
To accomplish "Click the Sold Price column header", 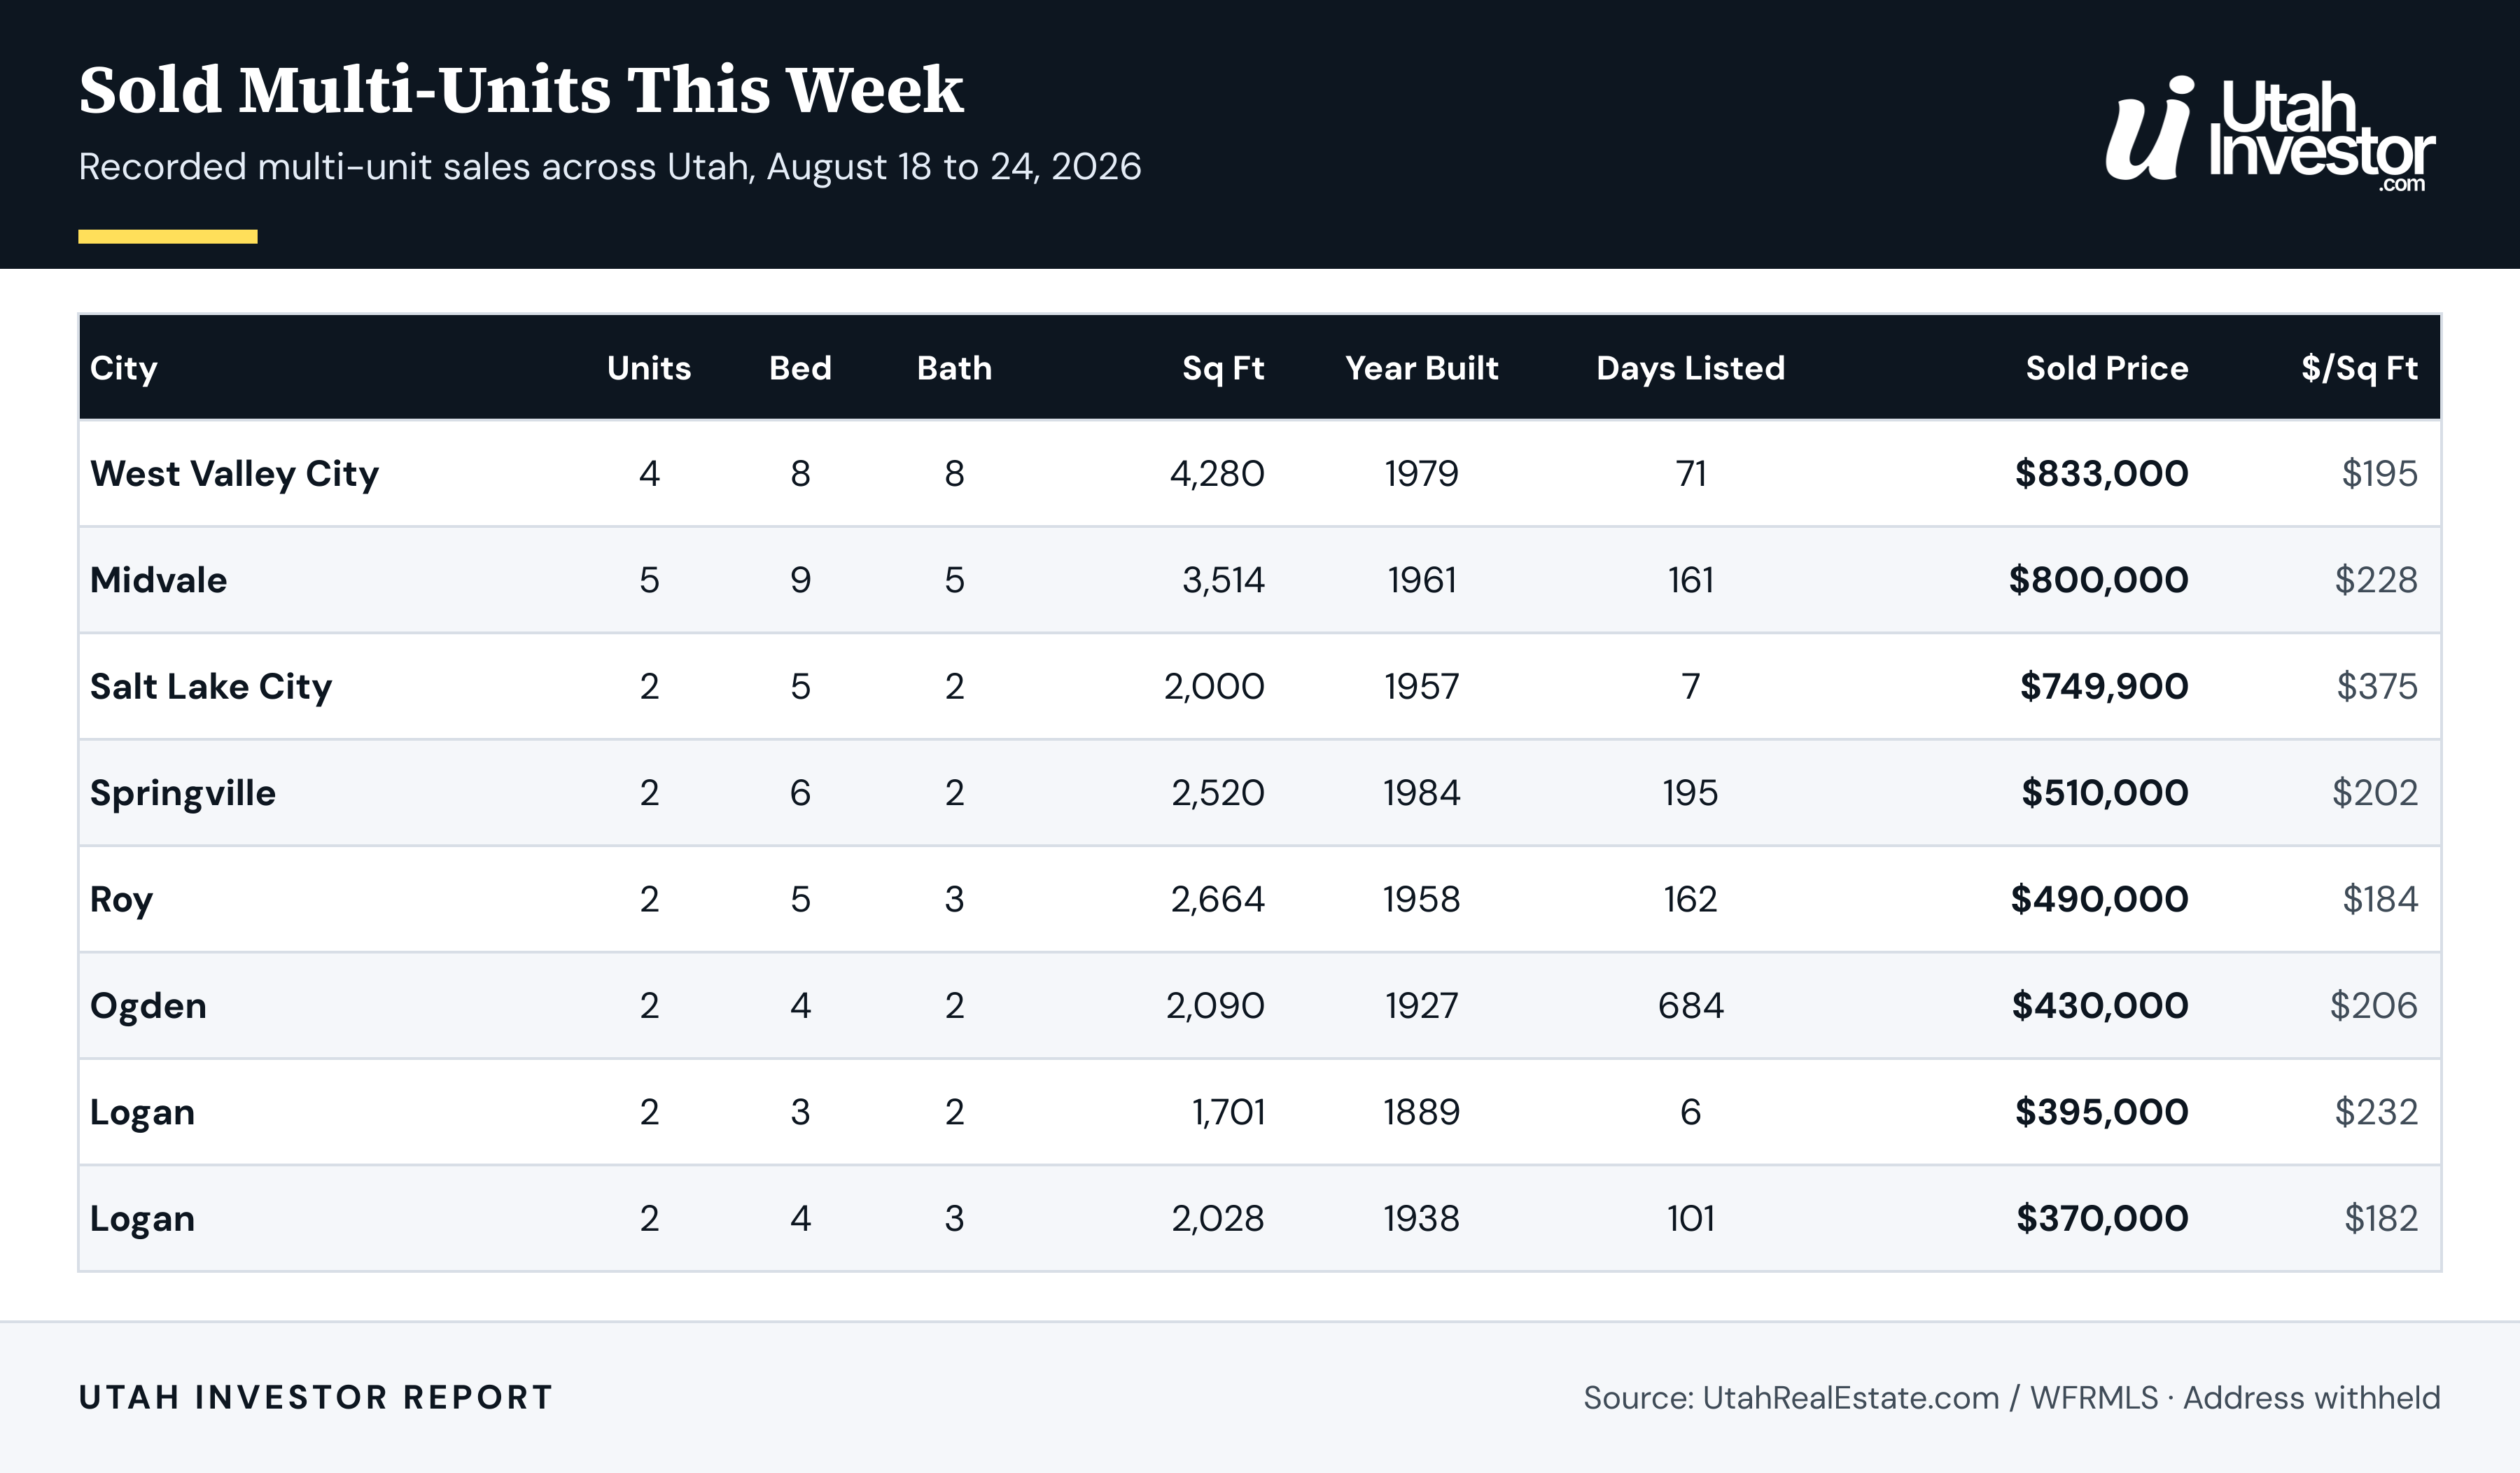I will tap(2107, 368).
